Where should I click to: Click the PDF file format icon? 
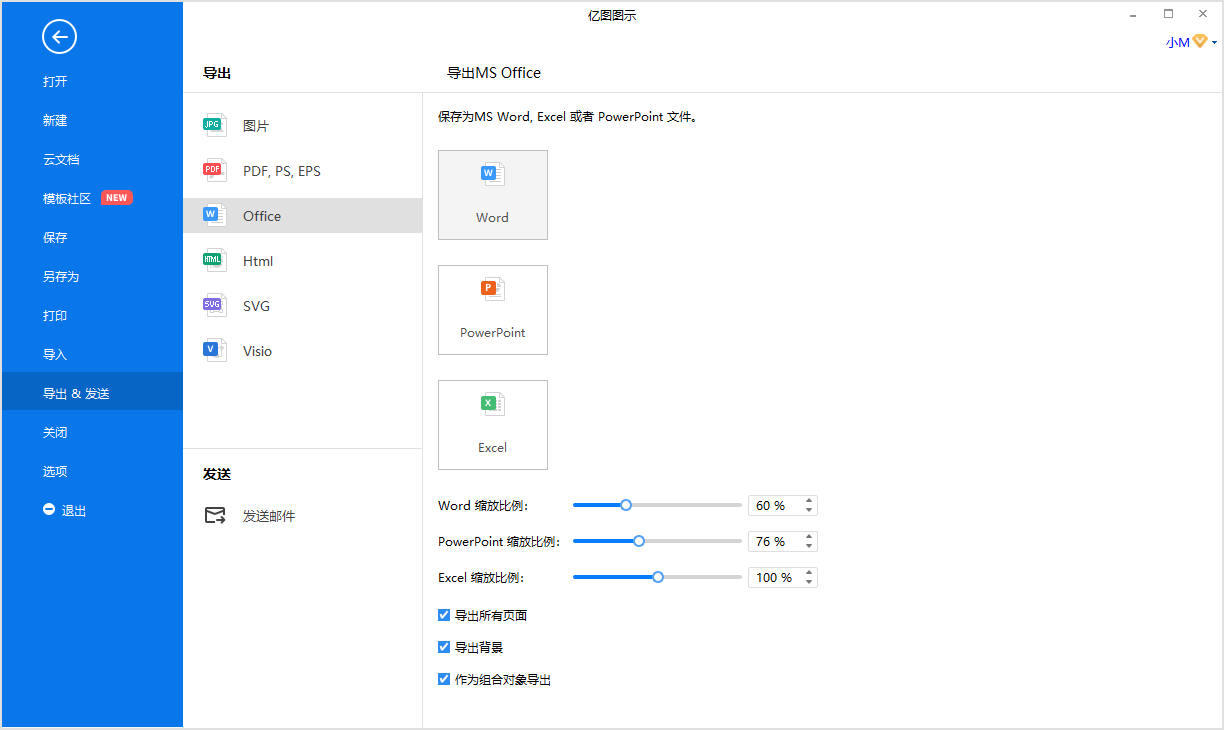(x=214, y=171)
